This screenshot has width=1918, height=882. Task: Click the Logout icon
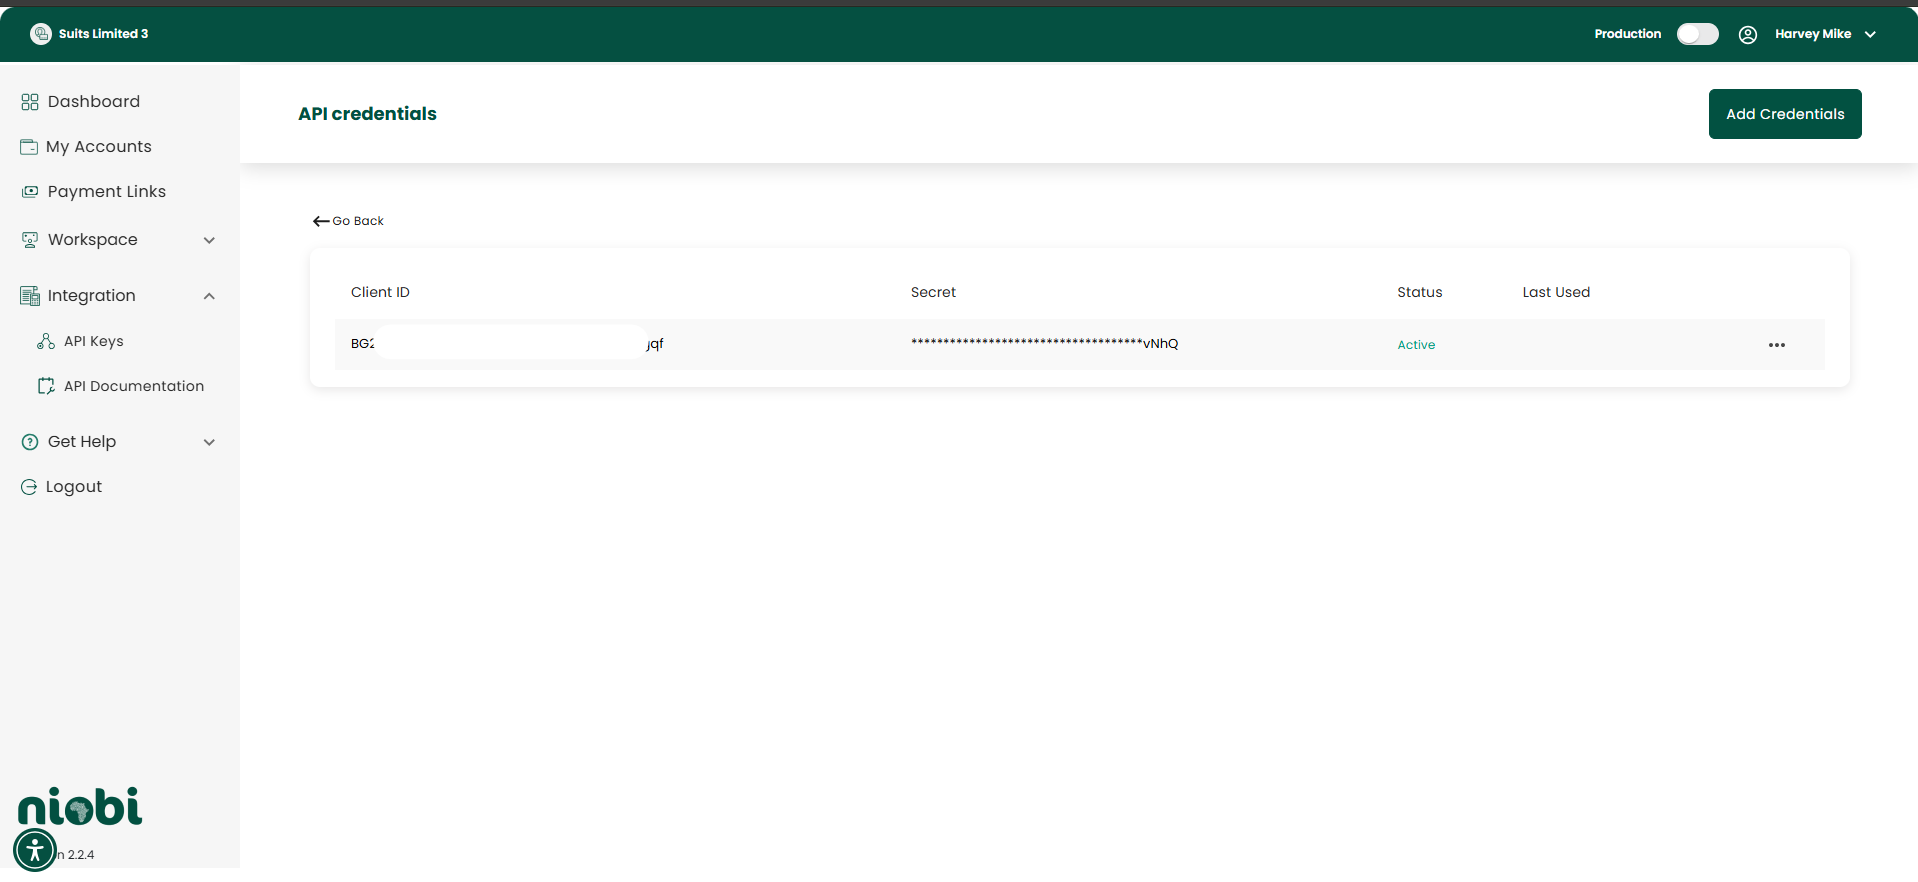29,487
